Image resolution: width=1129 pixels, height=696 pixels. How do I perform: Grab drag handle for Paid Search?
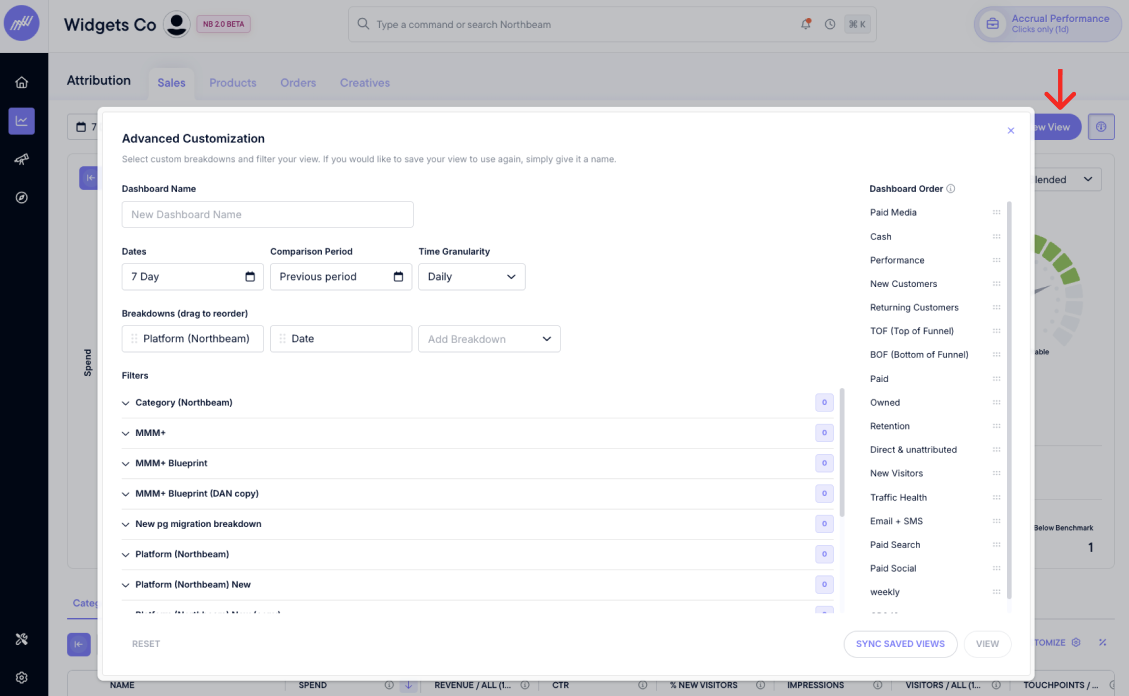click(997, 545)
